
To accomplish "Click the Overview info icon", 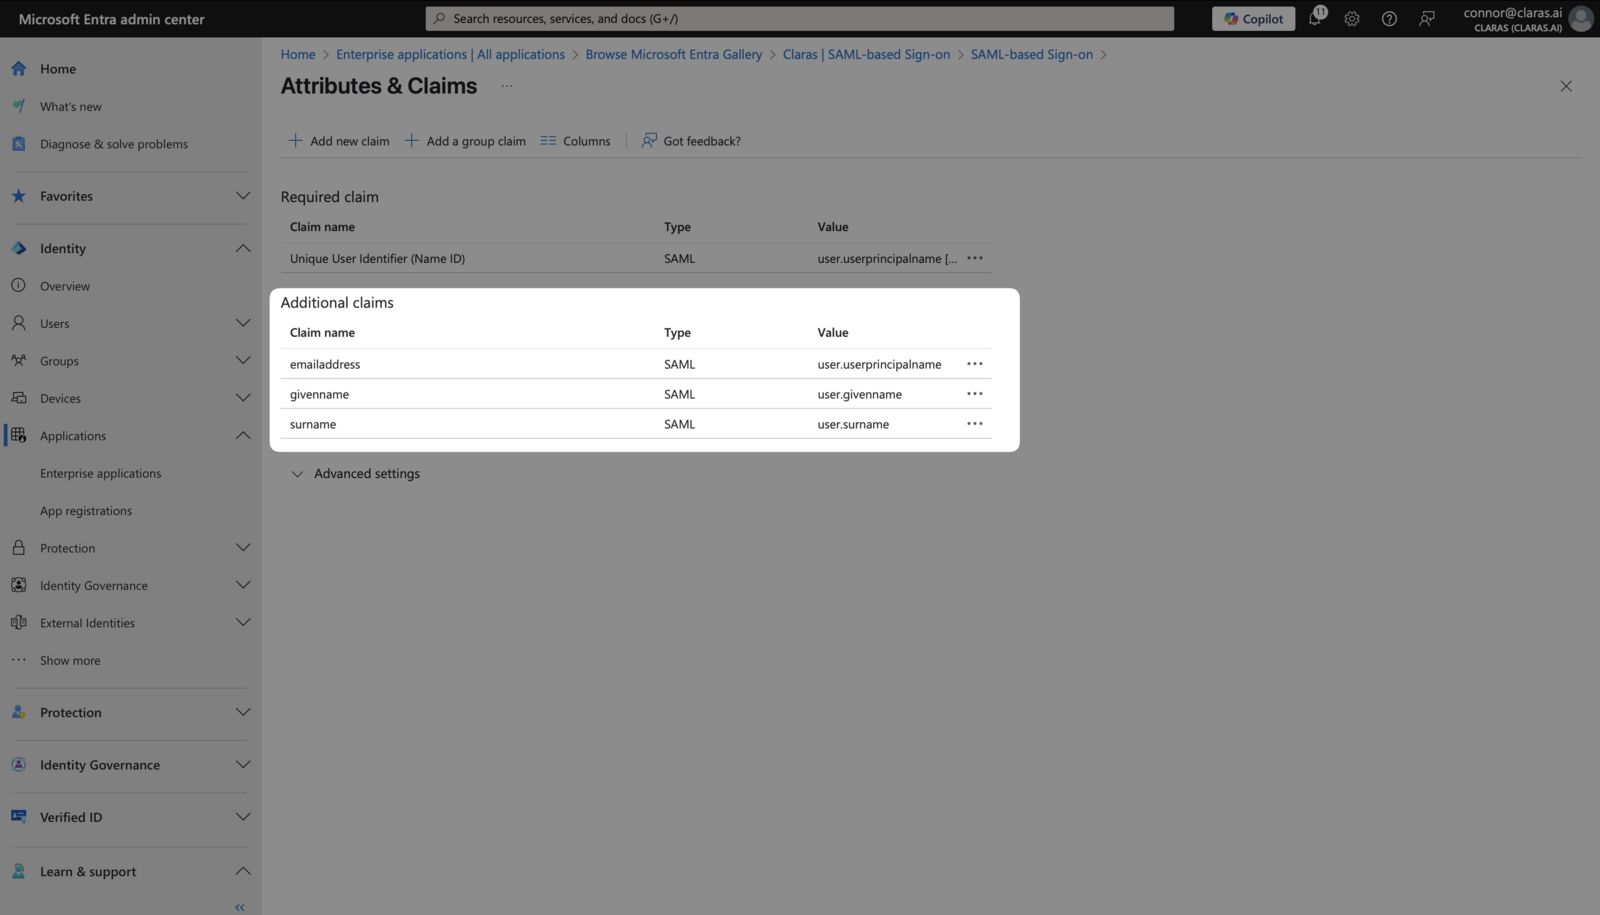I will (18, 286).
